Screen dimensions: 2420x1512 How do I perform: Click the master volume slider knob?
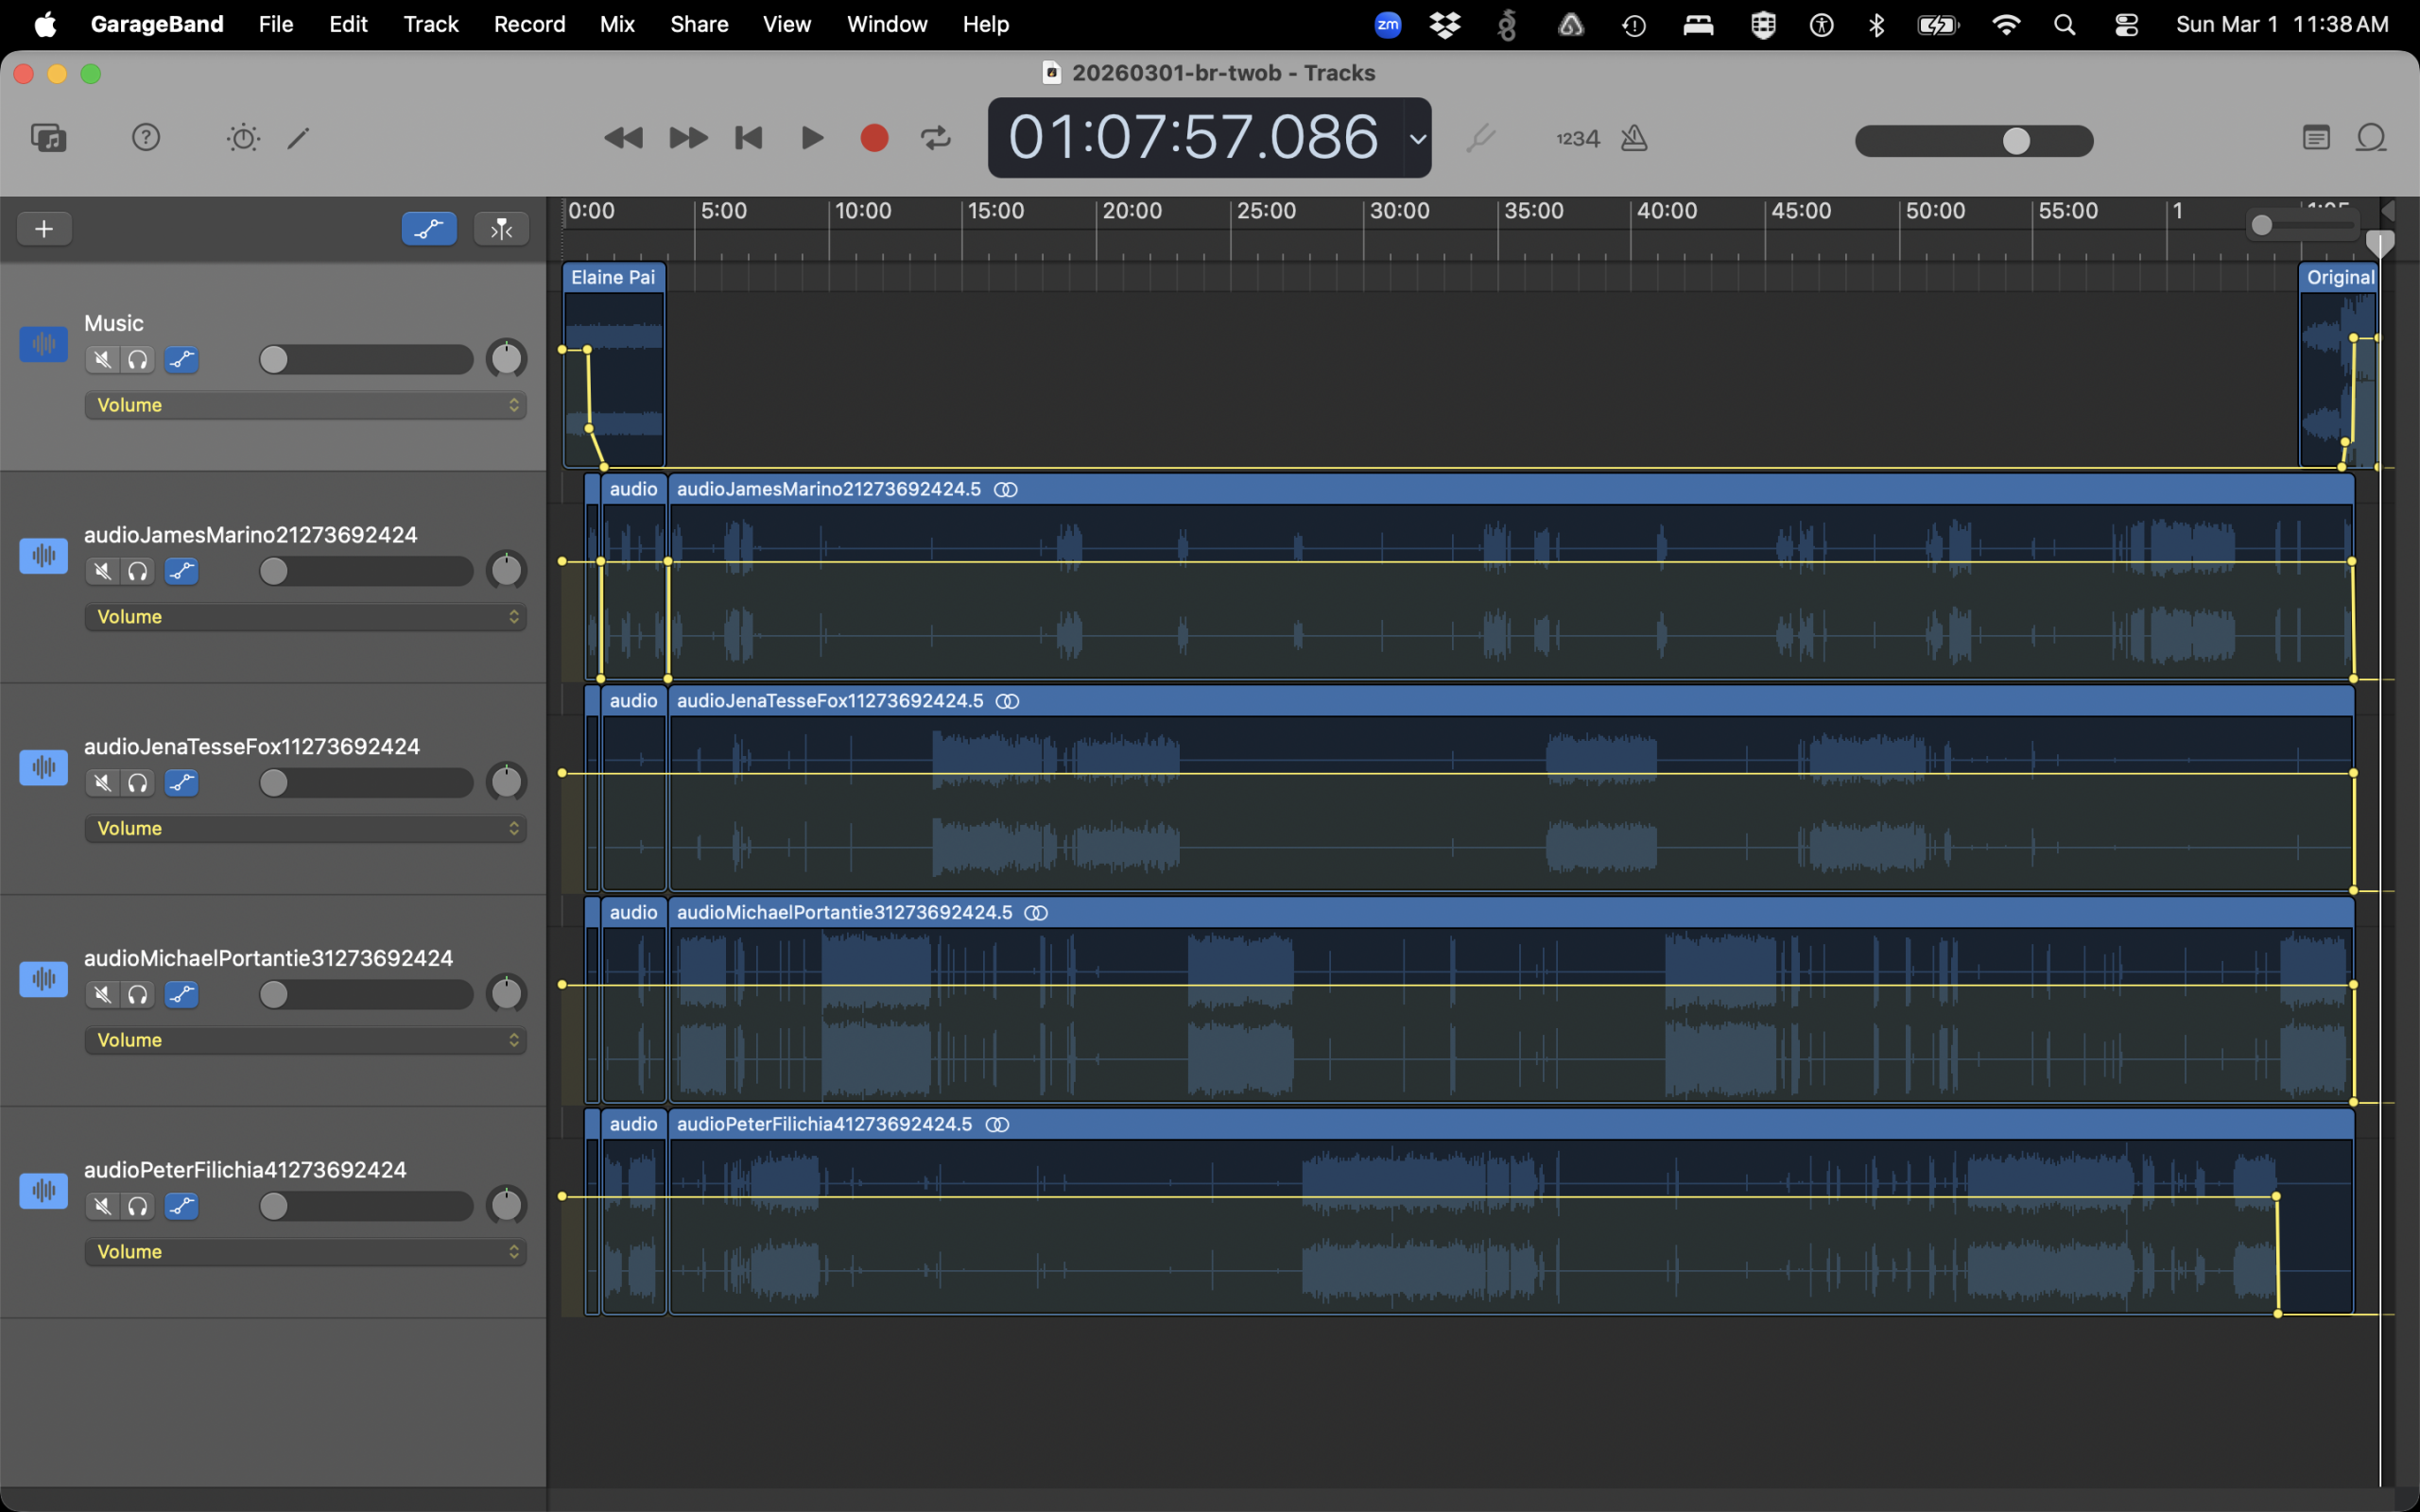[x=2016, y=141]
